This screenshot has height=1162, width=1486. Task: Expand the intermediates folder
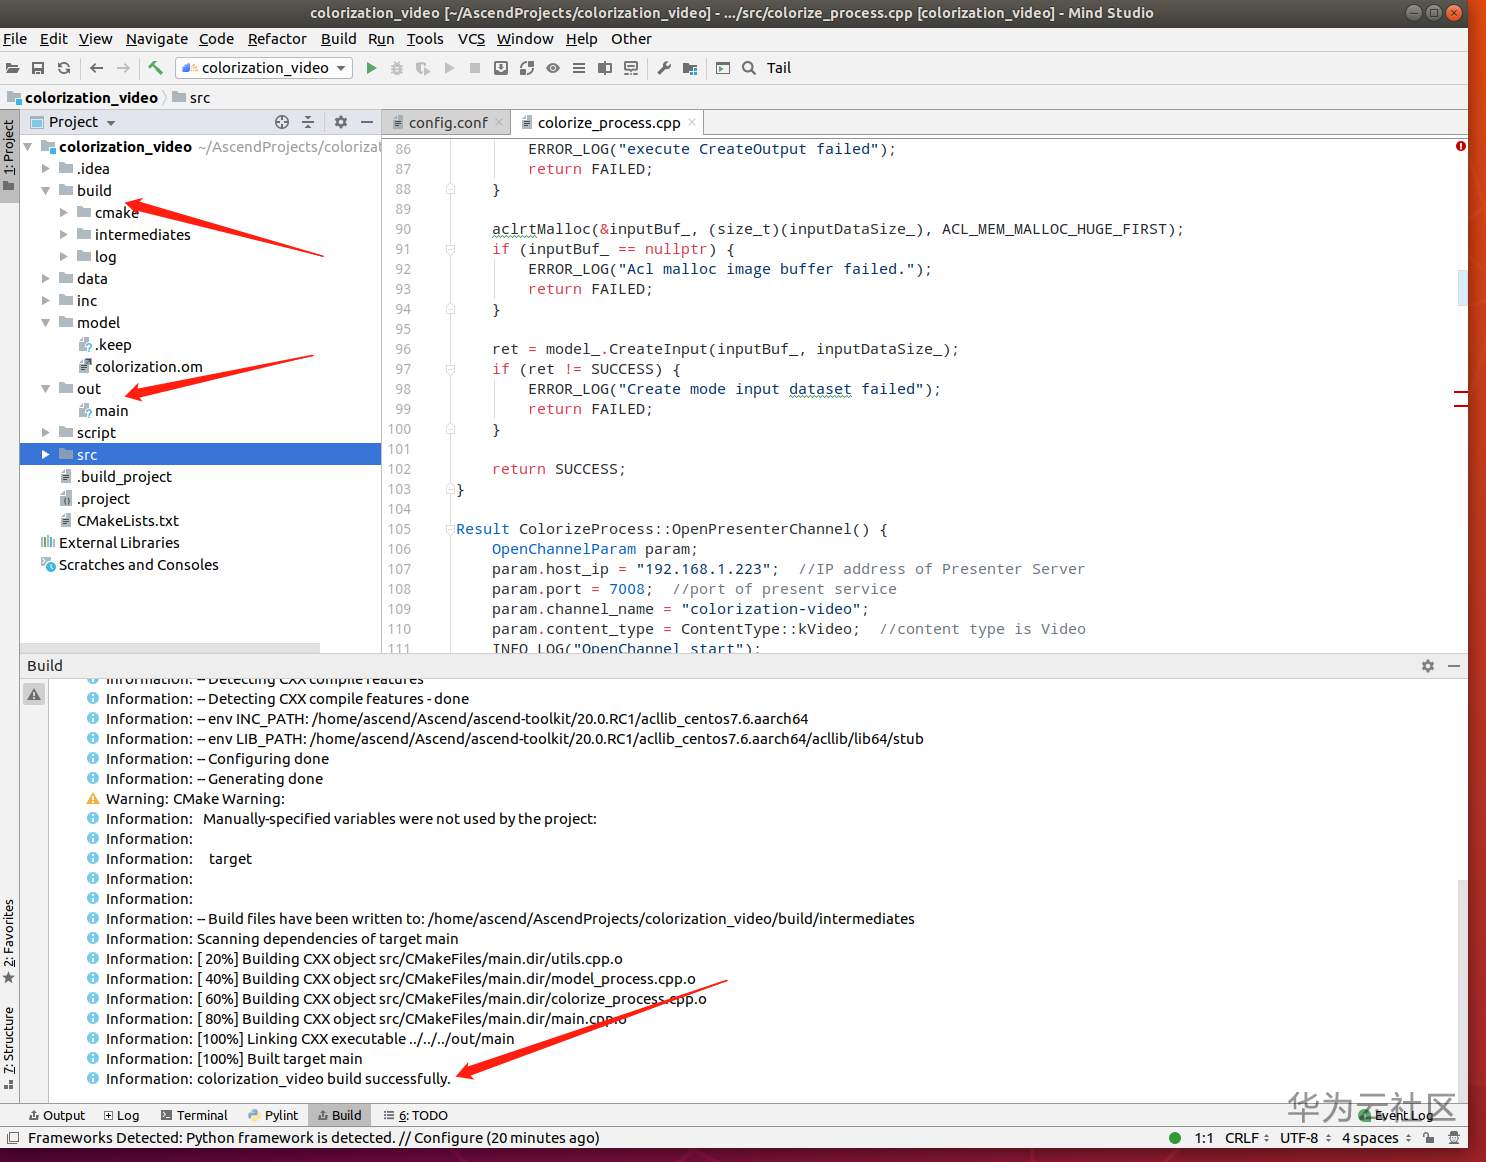pos(64,235)
